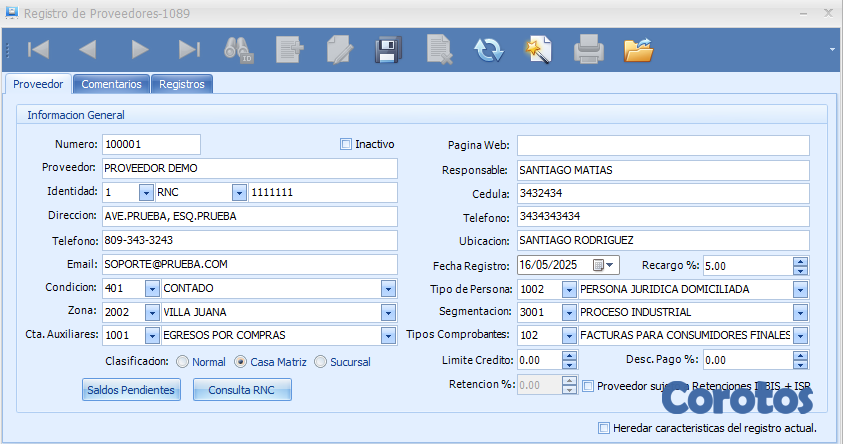Go to the previous record

[88, 49]
